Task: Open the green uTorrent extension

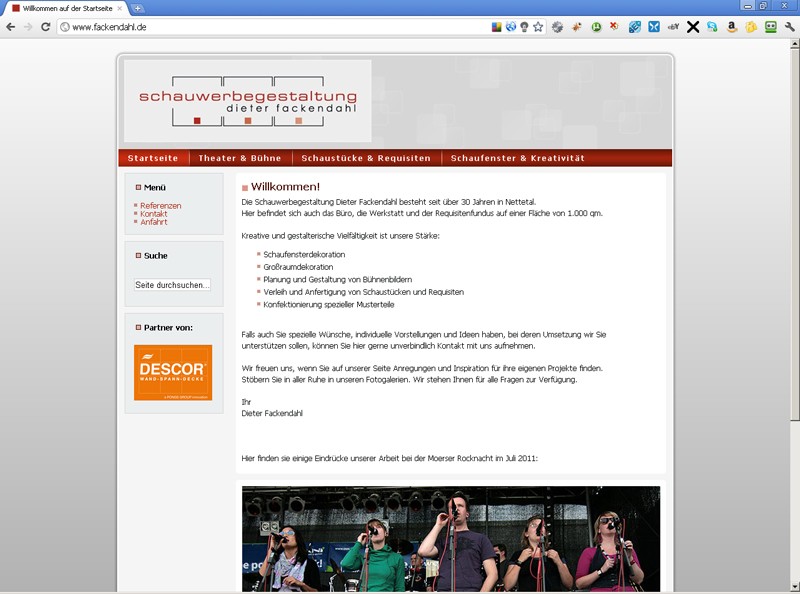Action: pos(596,27)
